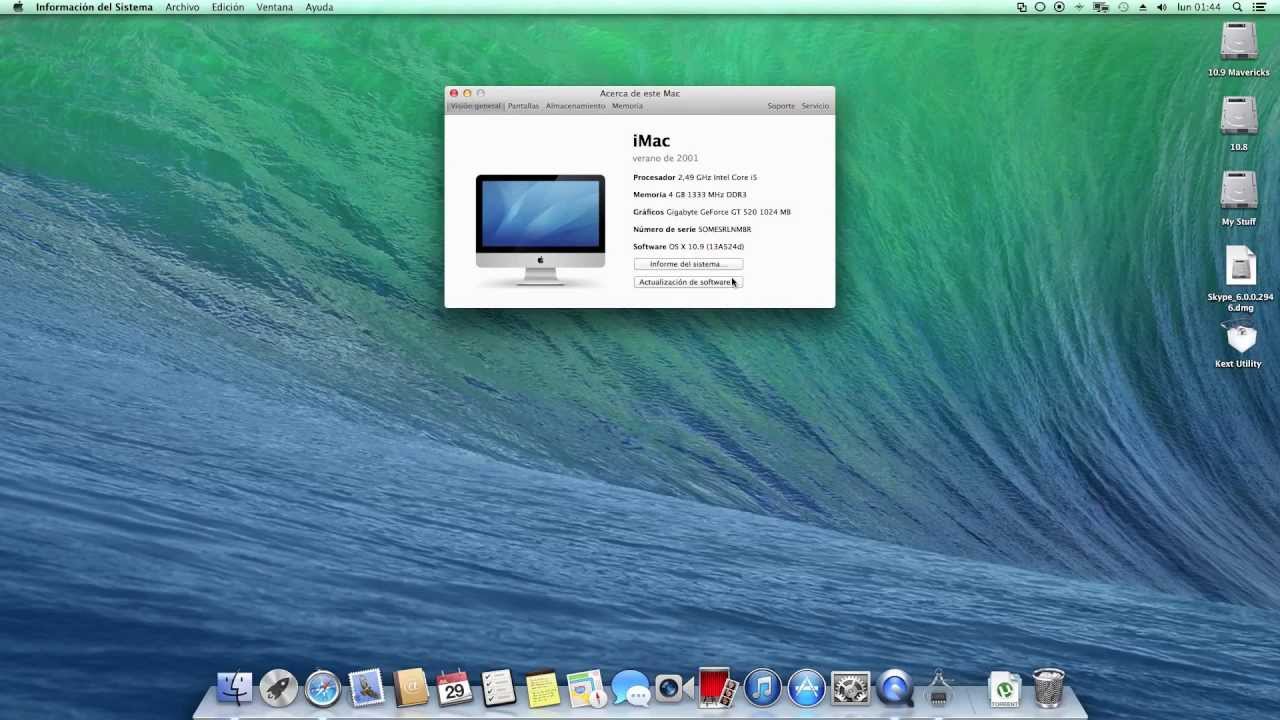Open the App Store Dock icon
Screen dimensions: 1280x720
tap(806, 688)
